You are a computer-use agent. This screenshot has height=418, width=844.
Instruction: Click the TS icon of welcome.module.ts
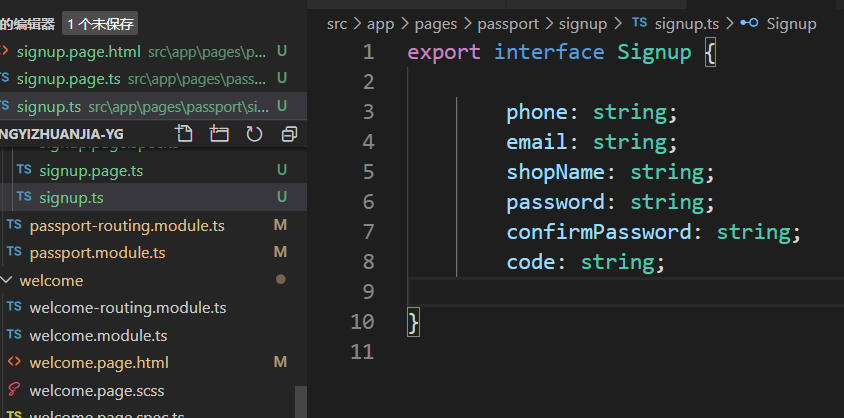(x=15, y=335)
